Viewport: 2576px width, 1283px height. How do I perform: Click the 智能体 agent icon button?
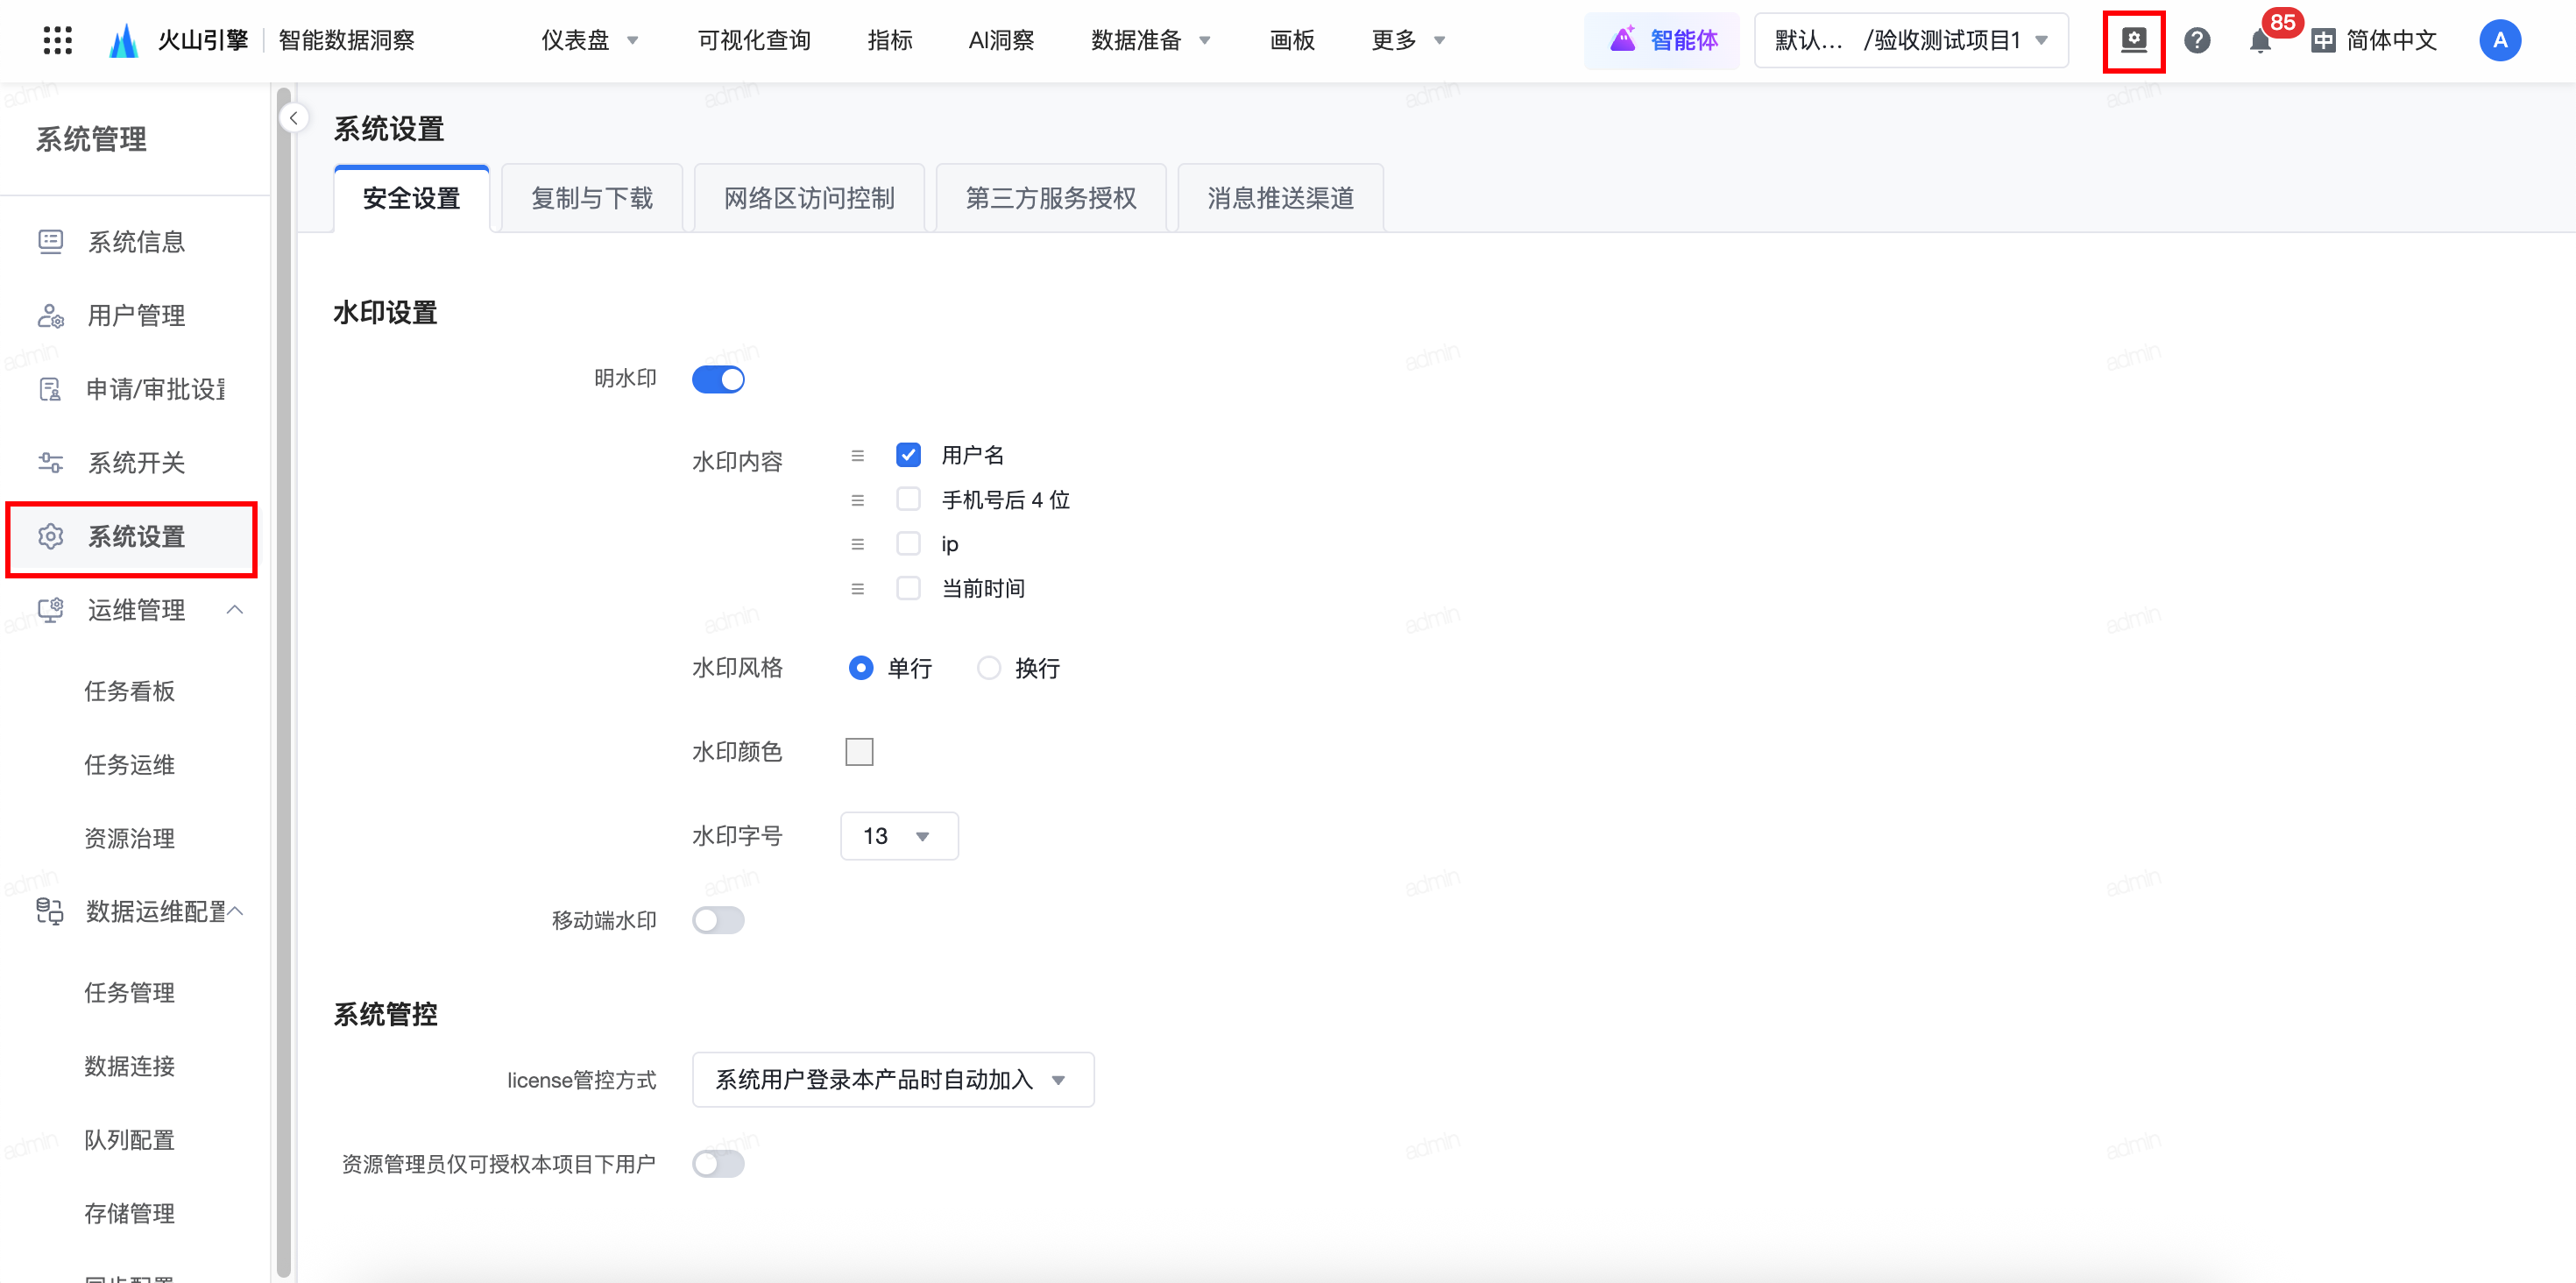click(x=1662, y=40)
